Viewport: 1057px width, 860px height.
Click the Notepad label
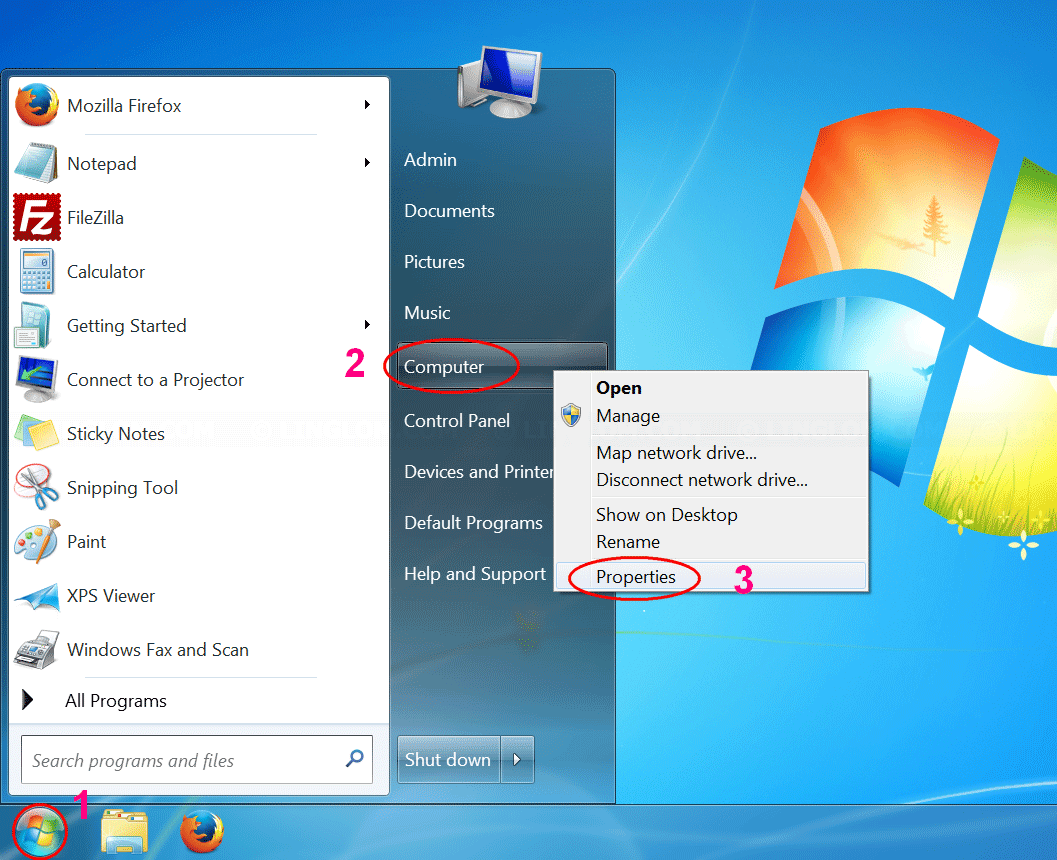pyautogui.click(x=102, y=164)
